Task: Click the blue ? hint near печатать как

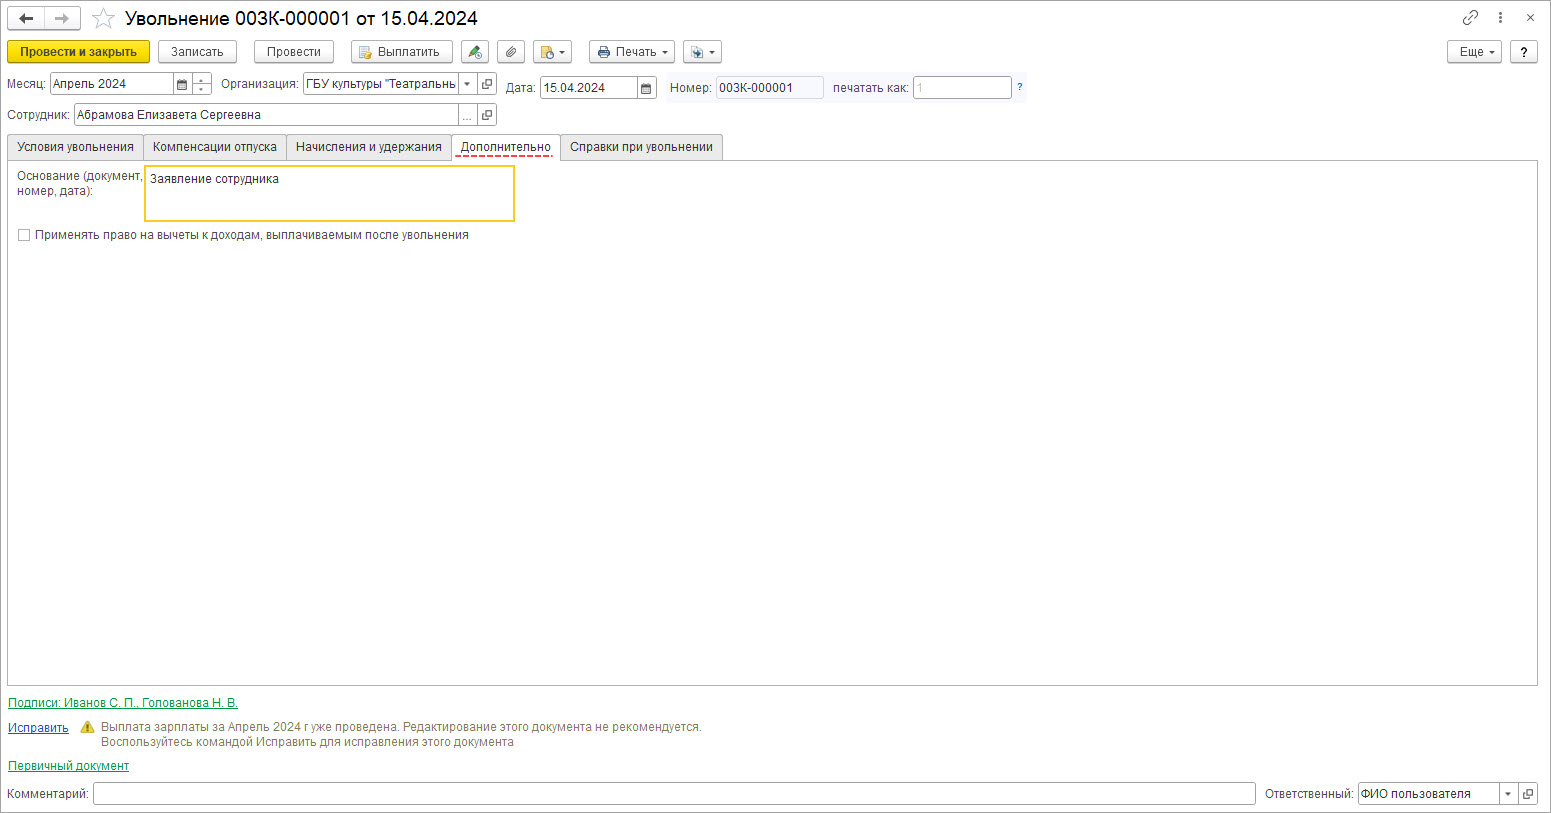Action: [1020, 87]
